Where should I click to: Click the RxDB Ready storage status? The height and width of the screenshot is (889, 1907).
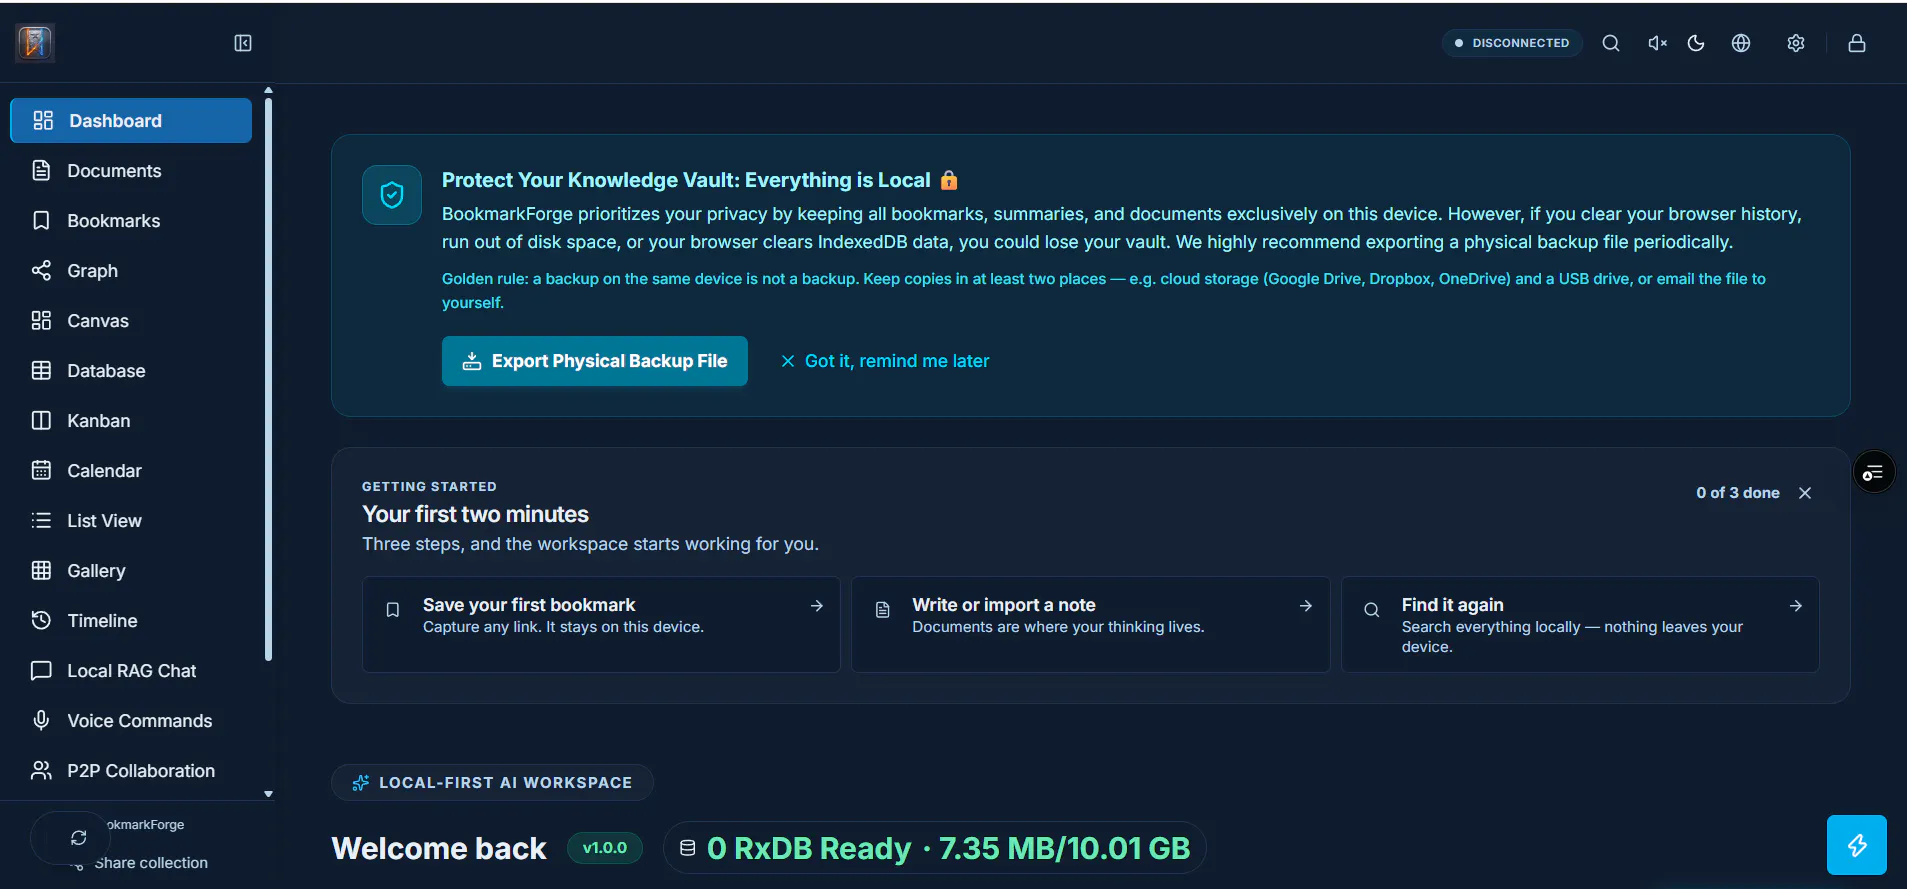pos(935,848)
